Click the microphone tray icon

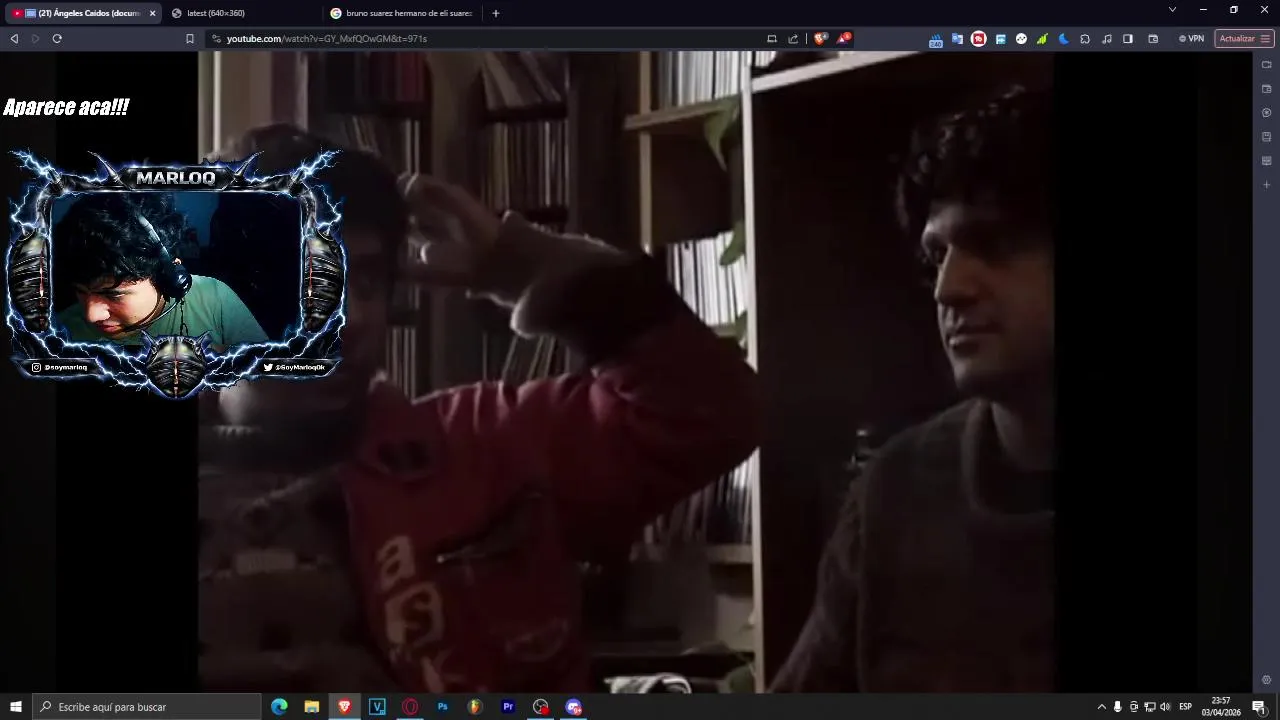[x=1118, y=707]
